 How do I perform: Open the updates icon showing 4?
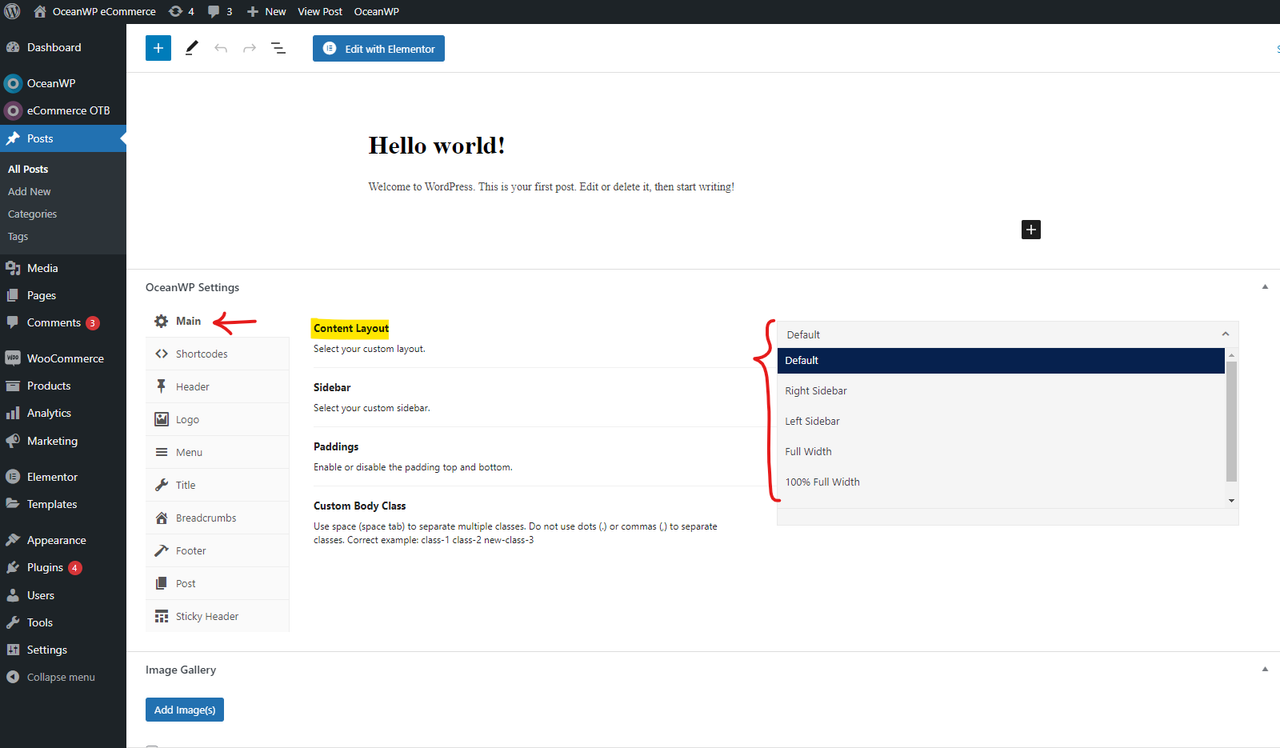click(x=181, y=11)
